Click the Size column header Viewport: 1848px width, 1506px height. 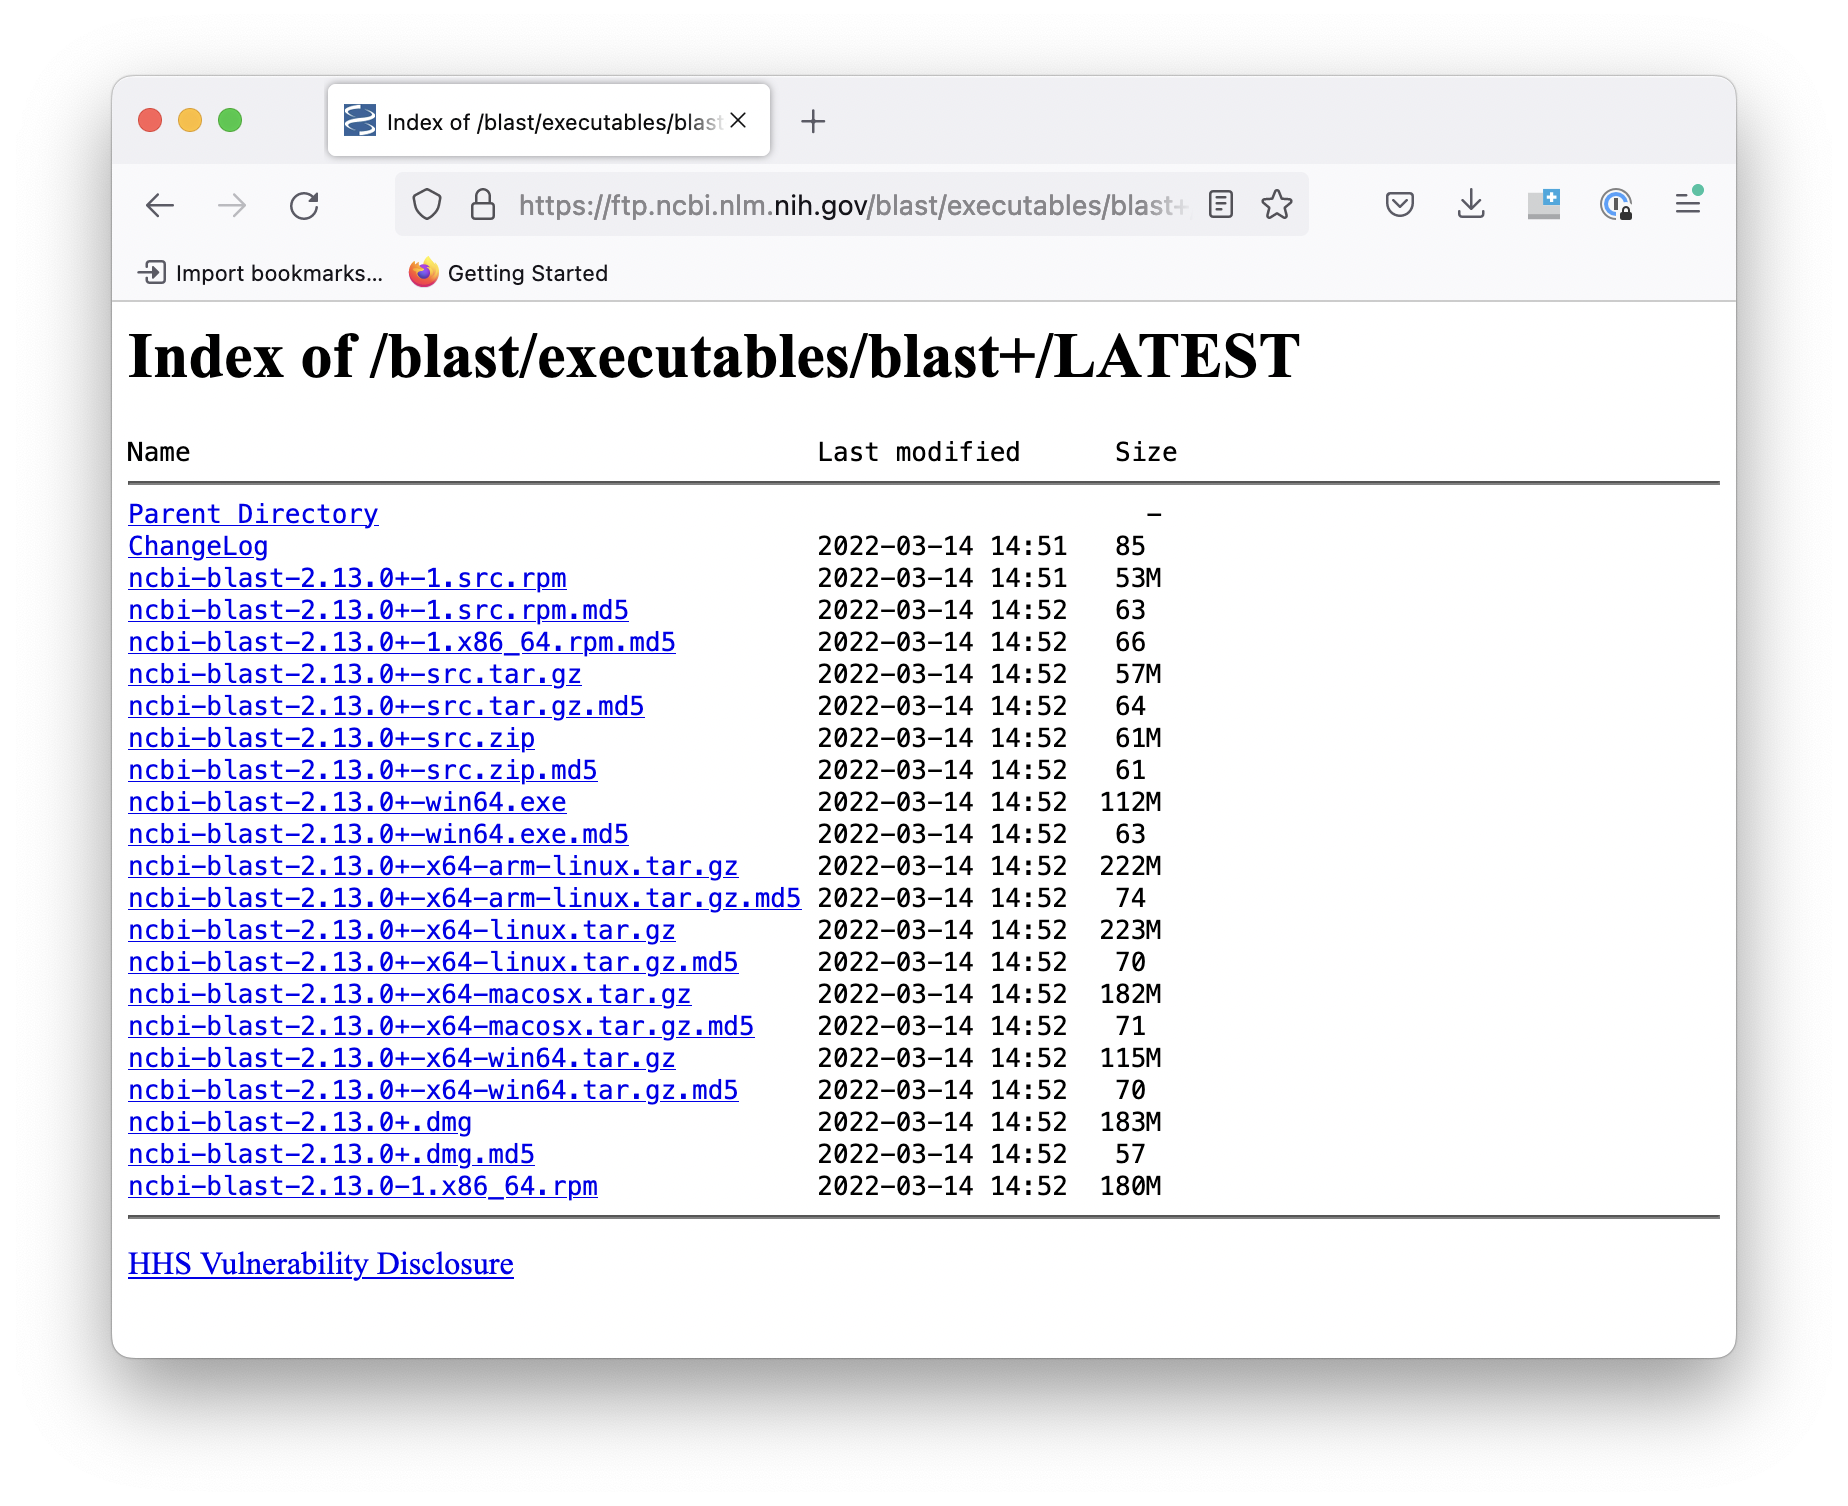tap(1146, 452)
